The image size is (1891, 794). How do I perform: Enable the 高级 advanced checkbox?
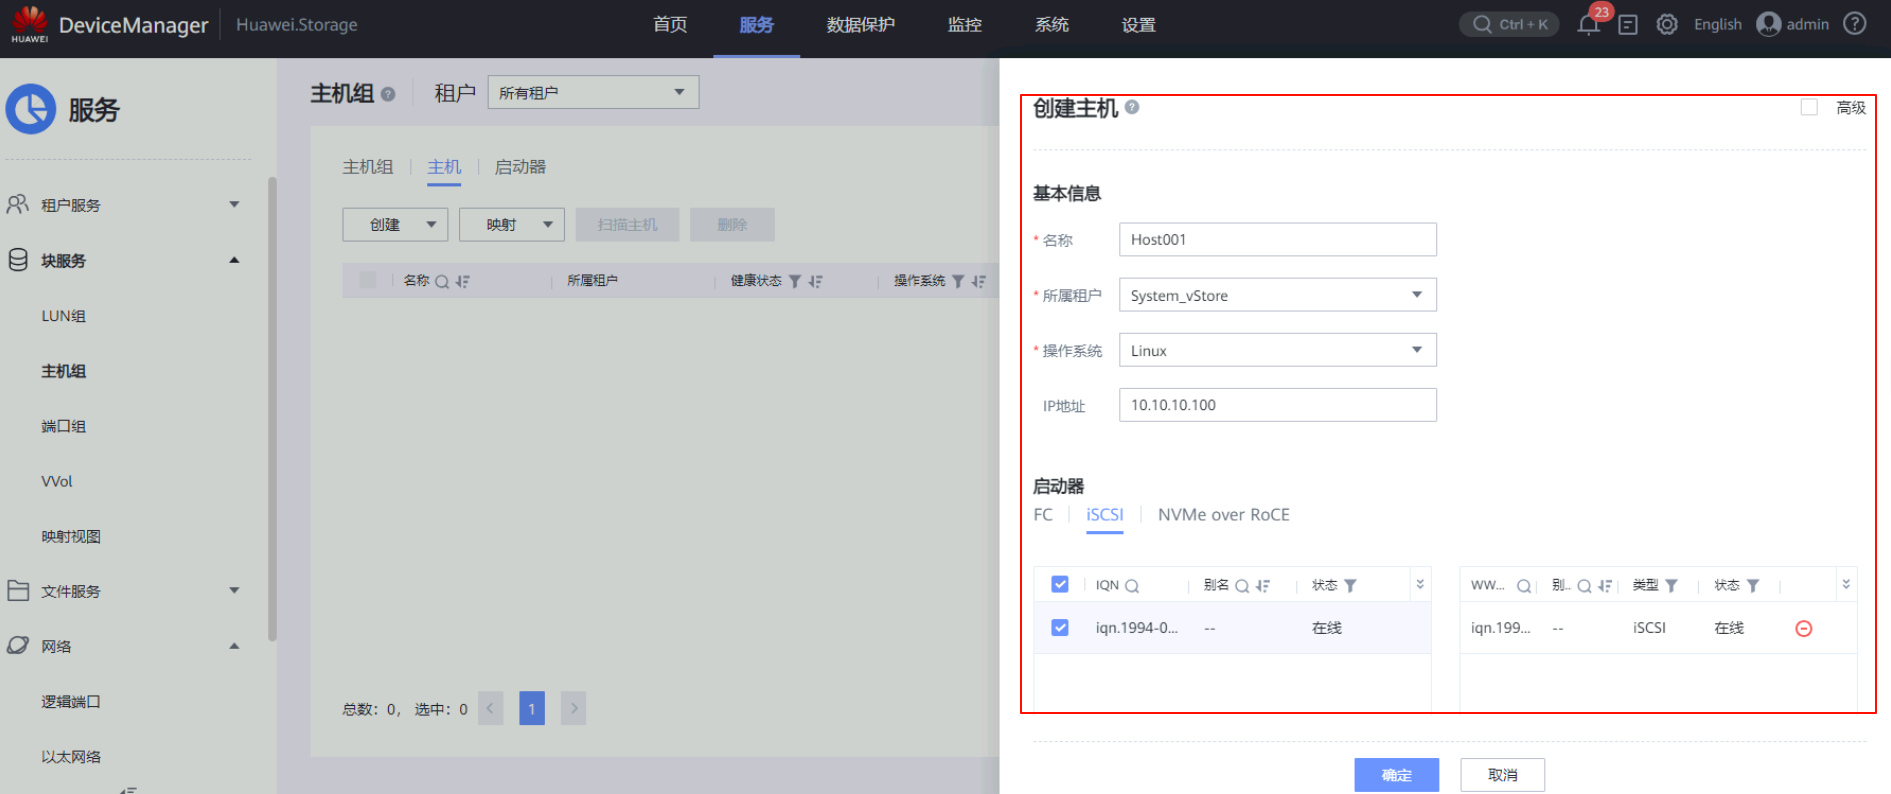click(1809, 107)
